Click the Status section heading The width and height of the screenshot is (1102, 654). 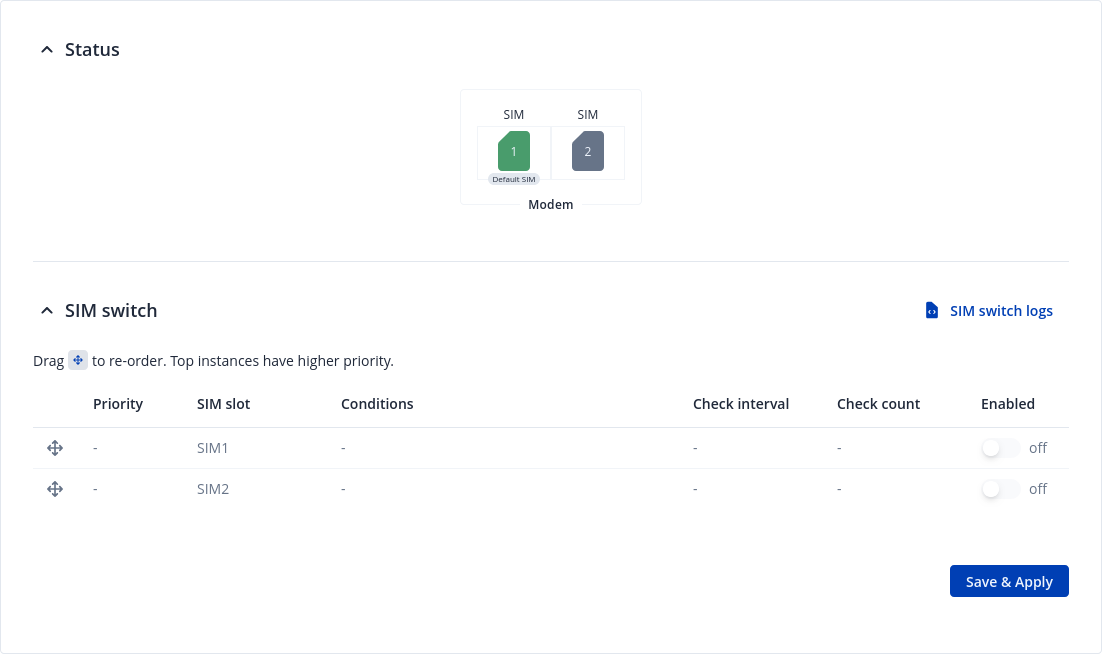click(x=92, y=50)
